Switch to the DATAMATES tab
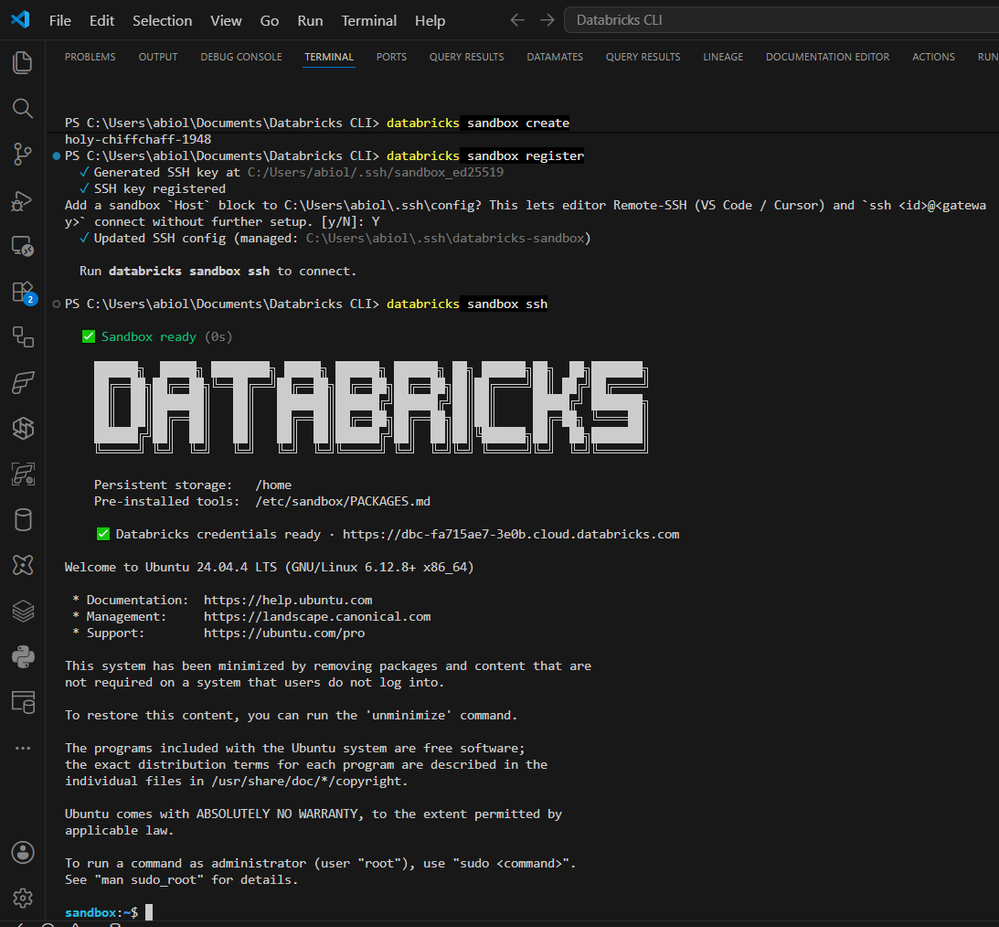The height and width of the screenshot is (927, 999). pos(554,57)
